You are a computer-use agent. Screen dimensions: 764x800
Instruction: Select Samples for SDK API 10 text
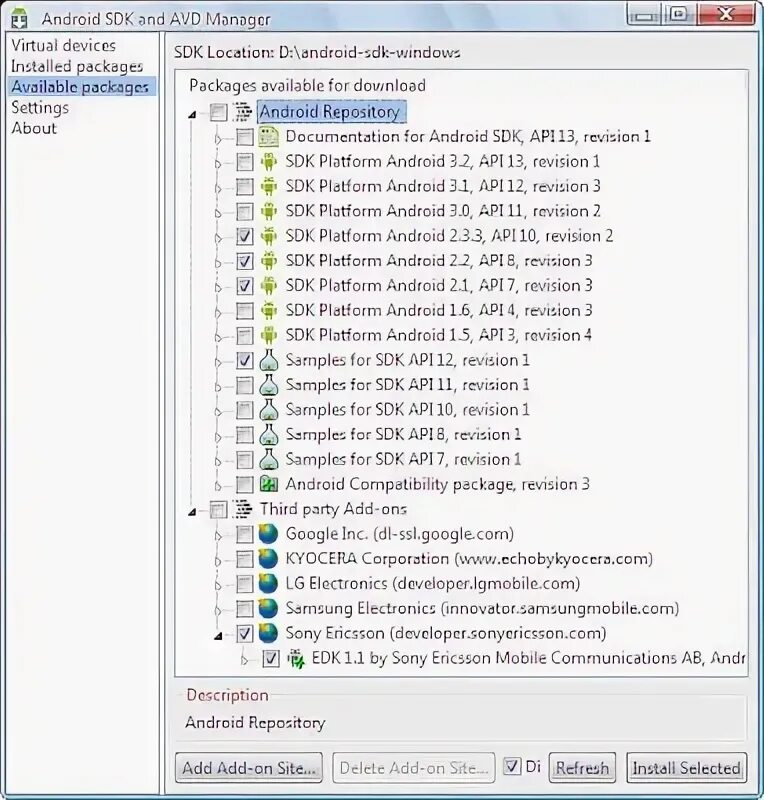click(x=407, y=410)
